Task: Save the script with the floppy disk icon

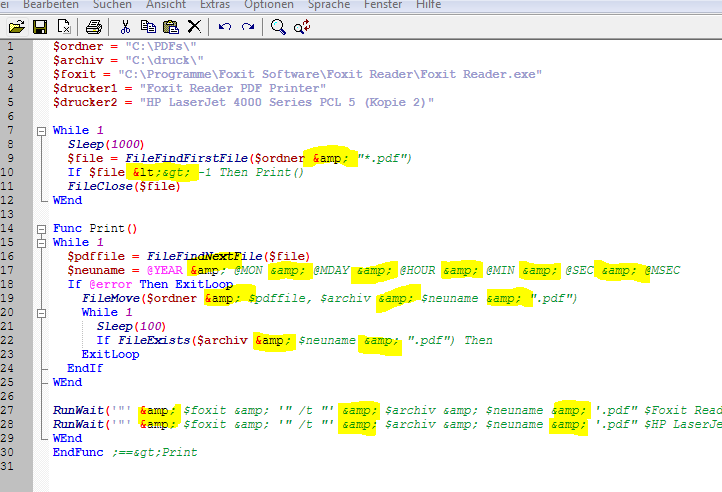Action: tap(42, 26)
